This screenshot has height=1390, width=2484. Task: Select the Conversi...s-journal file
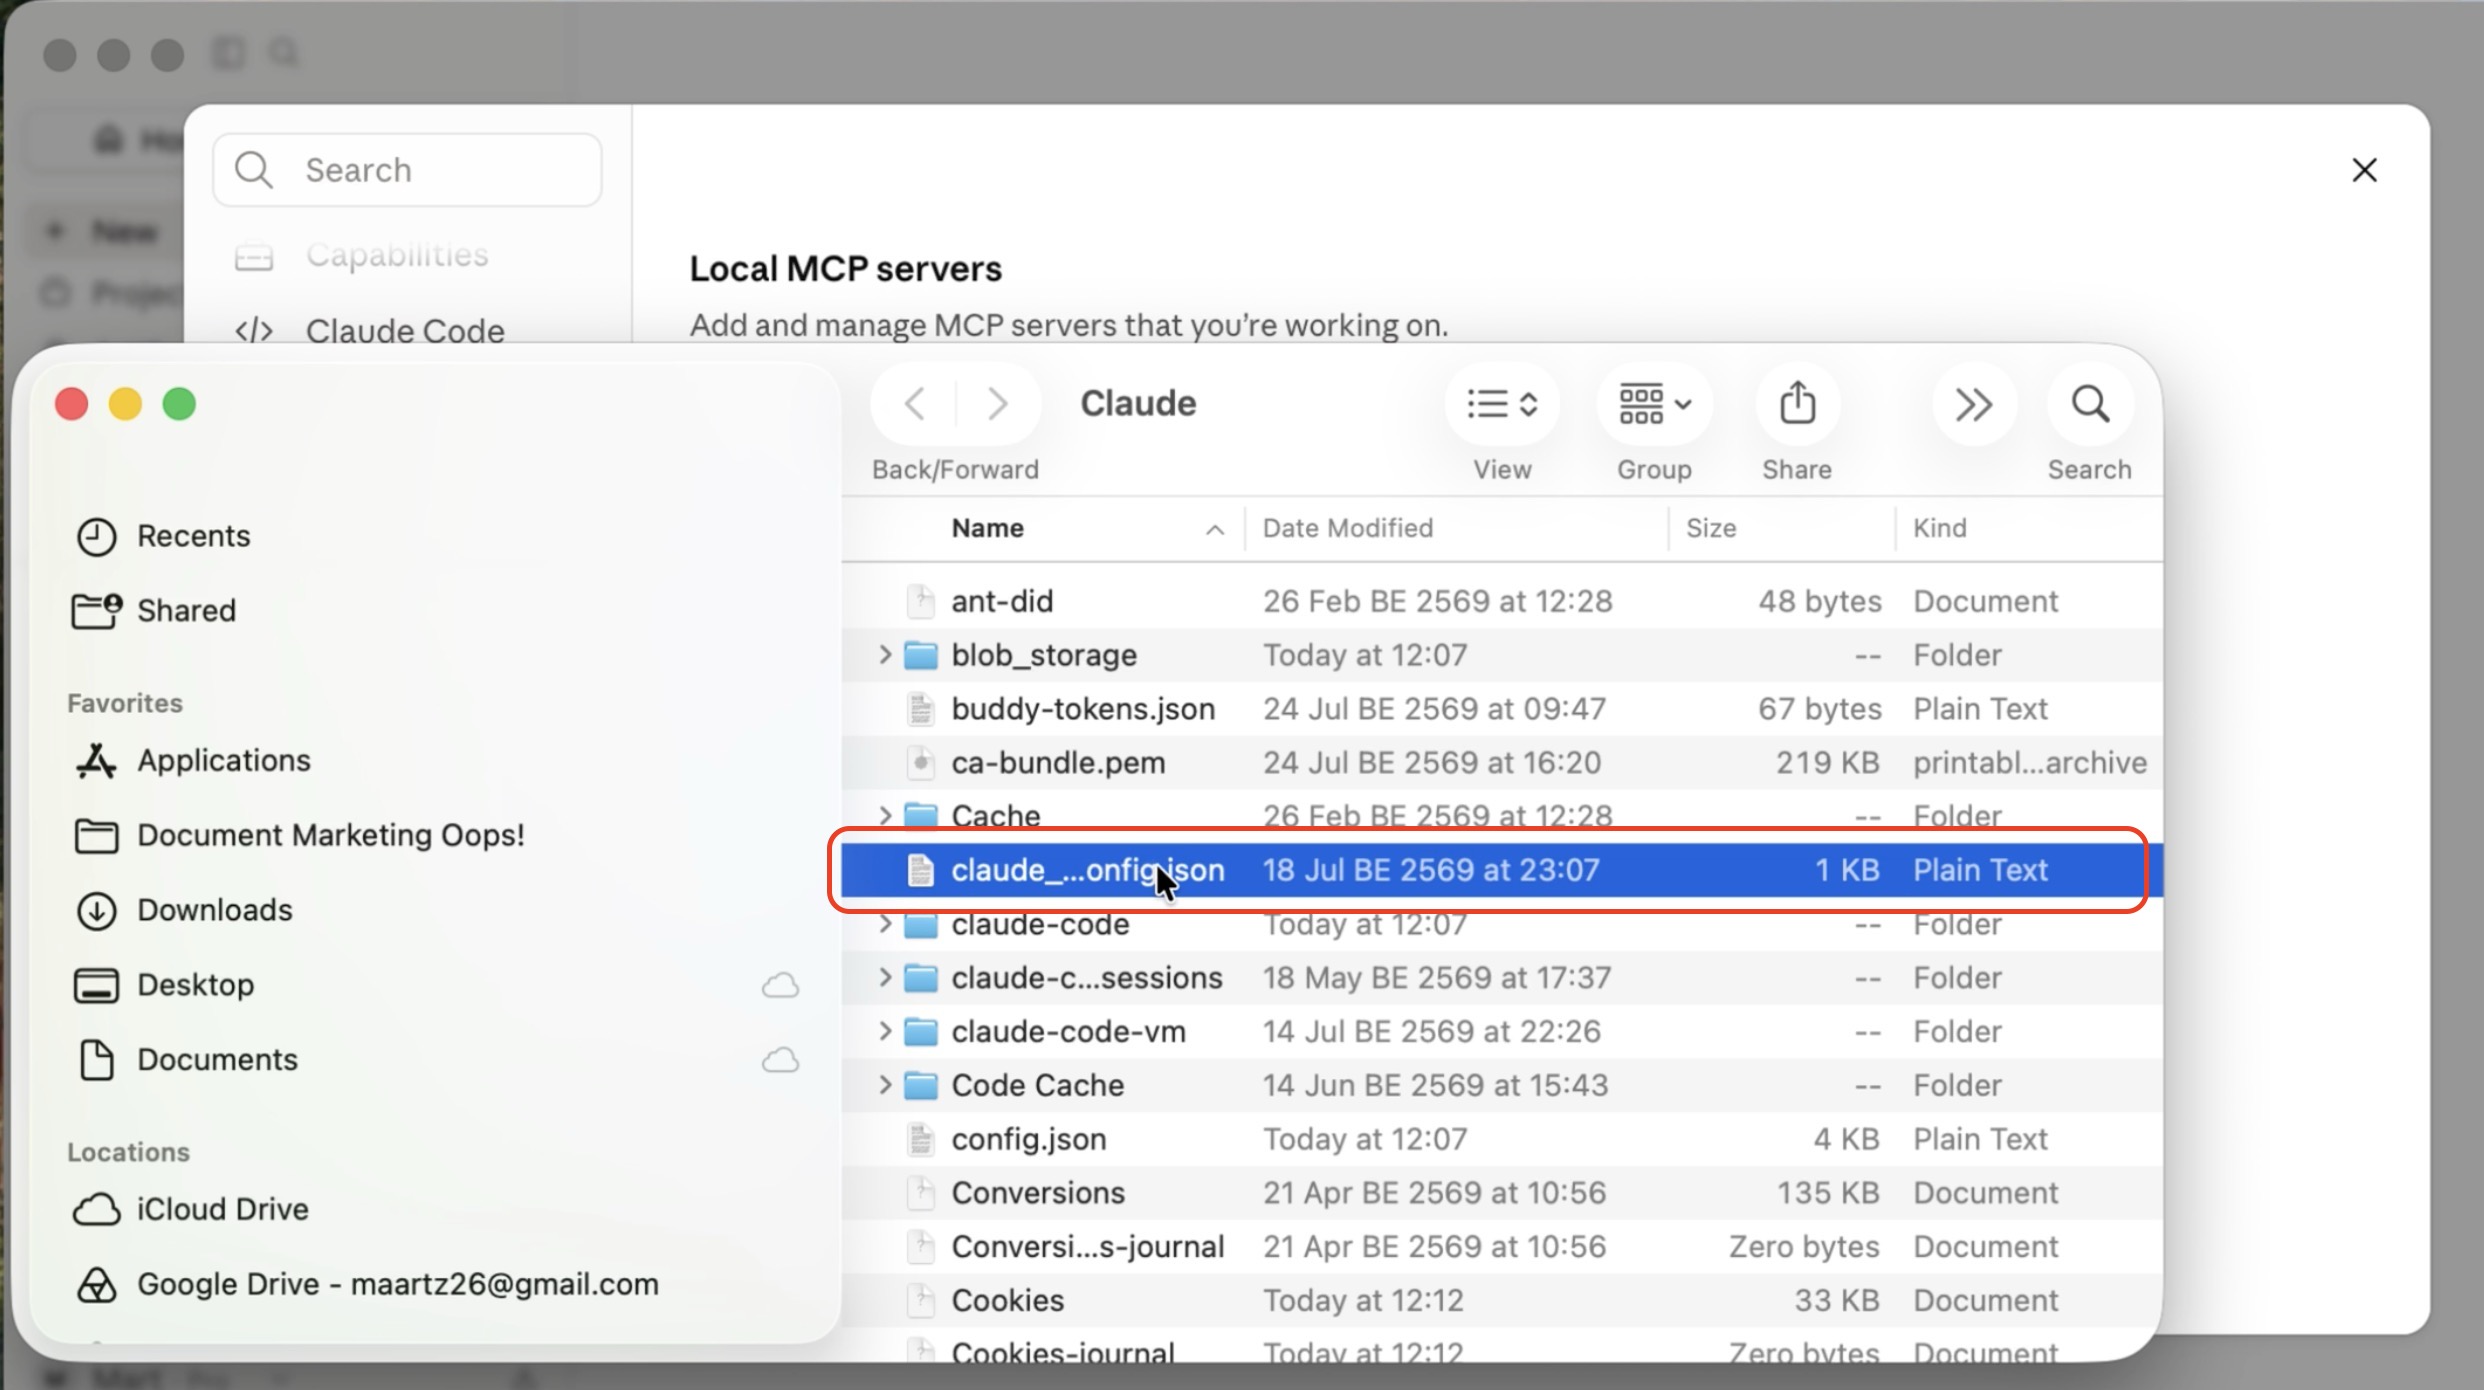[x=1502, y=1247]
